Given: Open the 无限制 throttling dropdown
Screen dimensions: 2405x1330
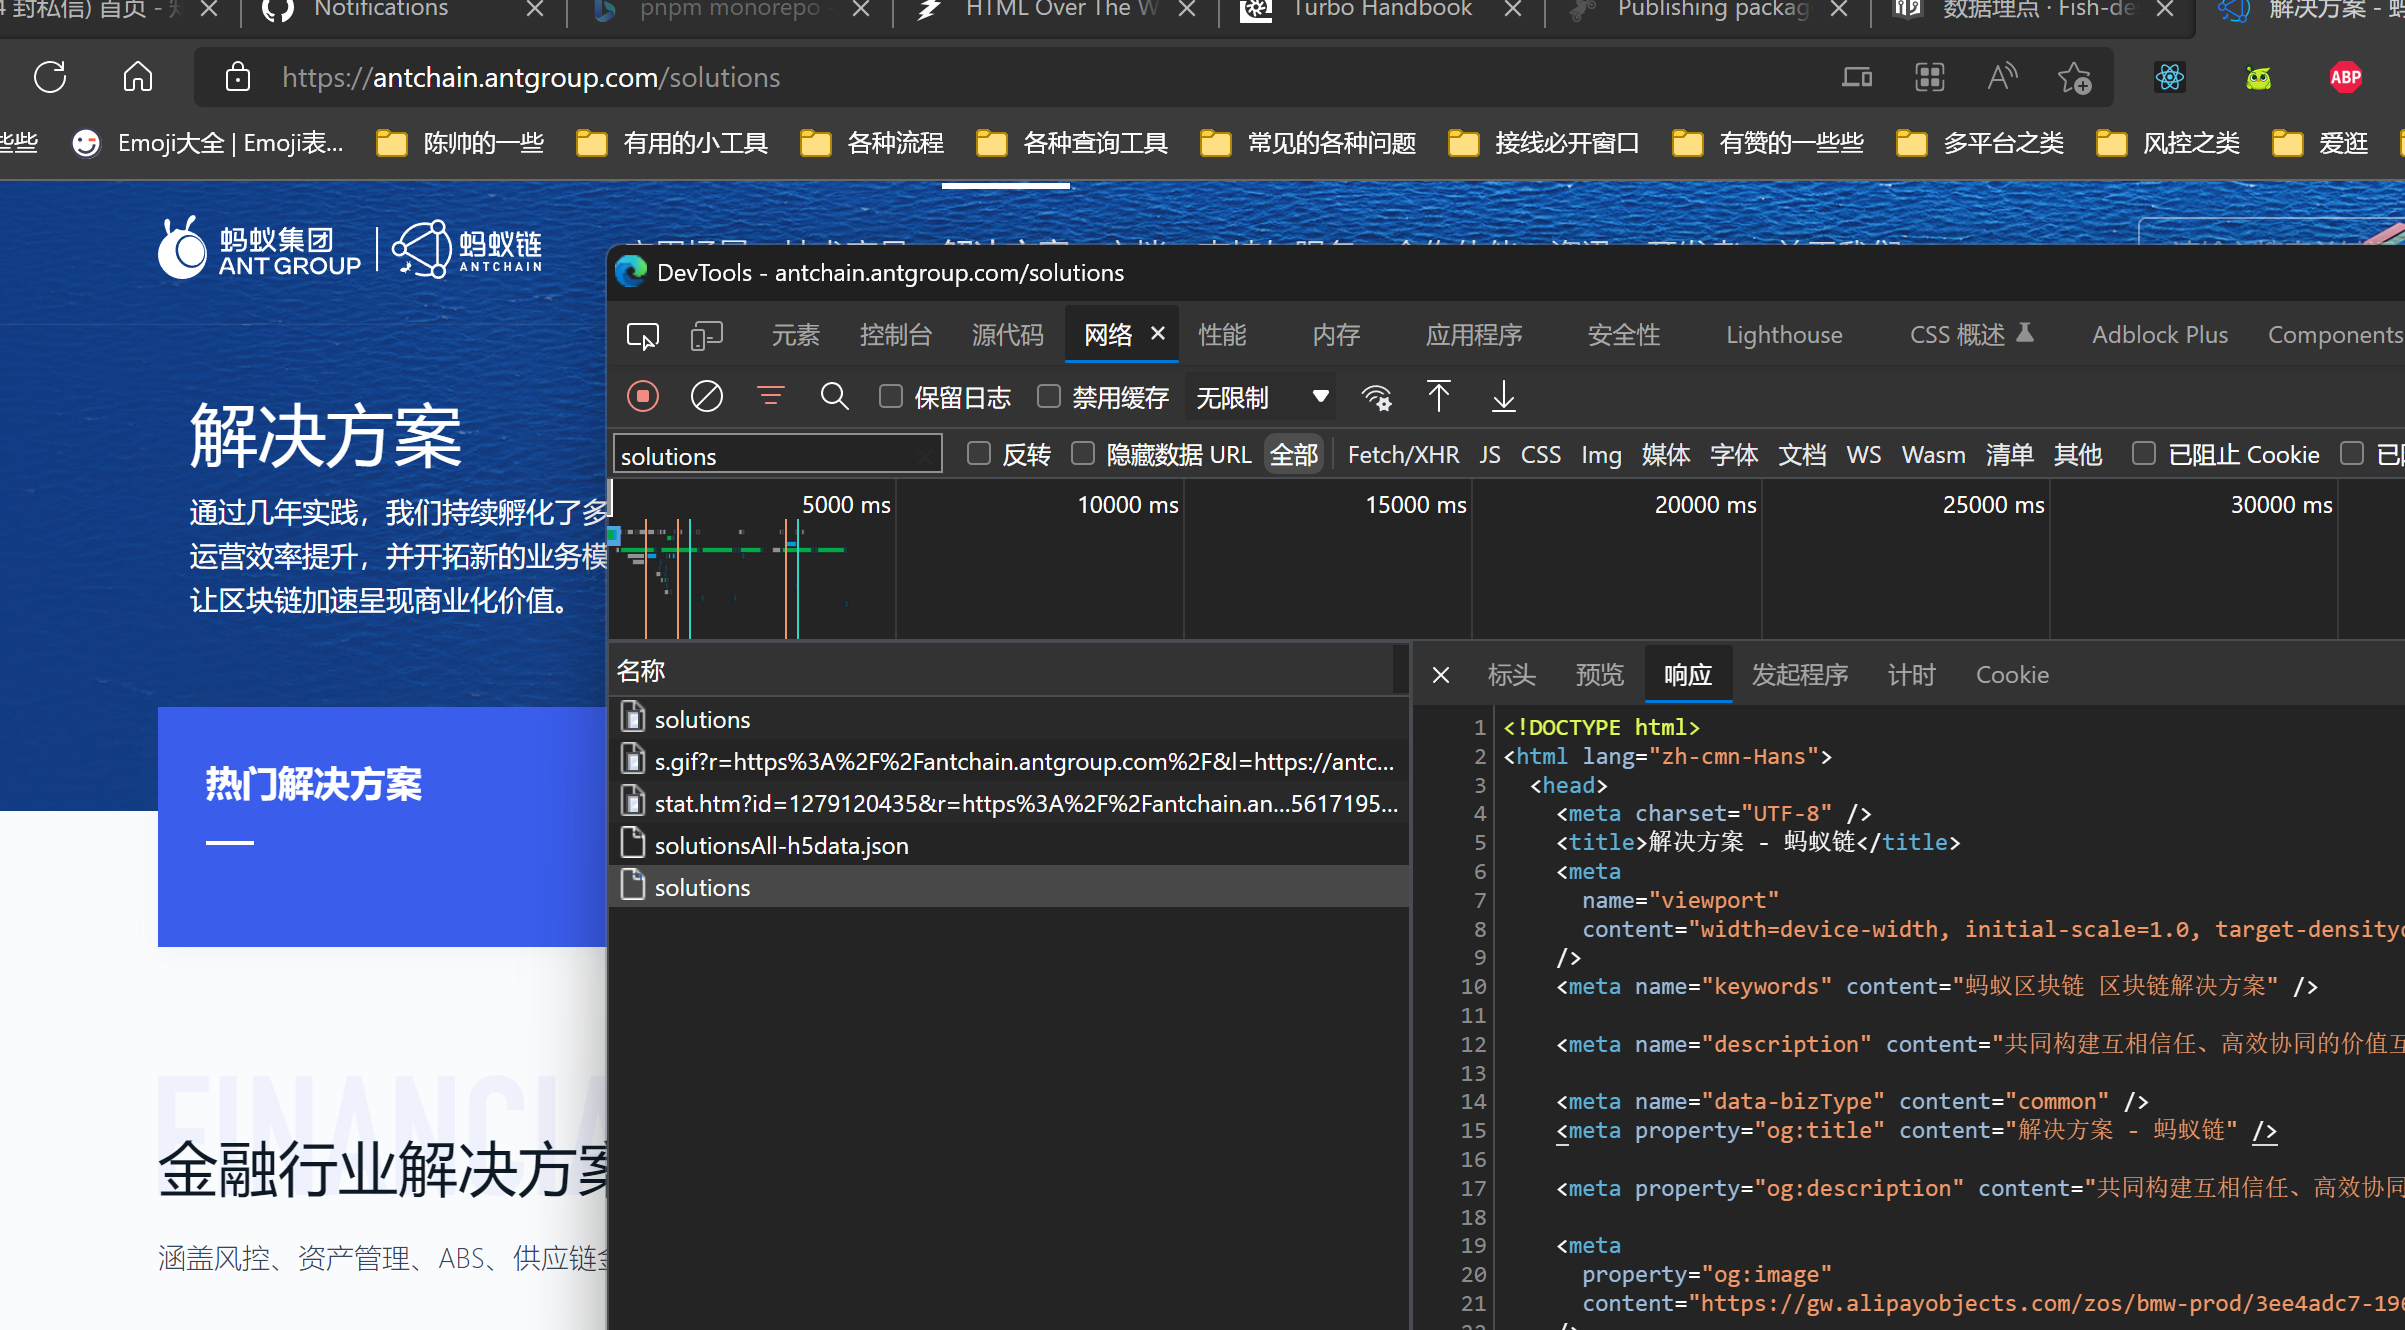Looking at the screenshot, I should pos(1262,397).
